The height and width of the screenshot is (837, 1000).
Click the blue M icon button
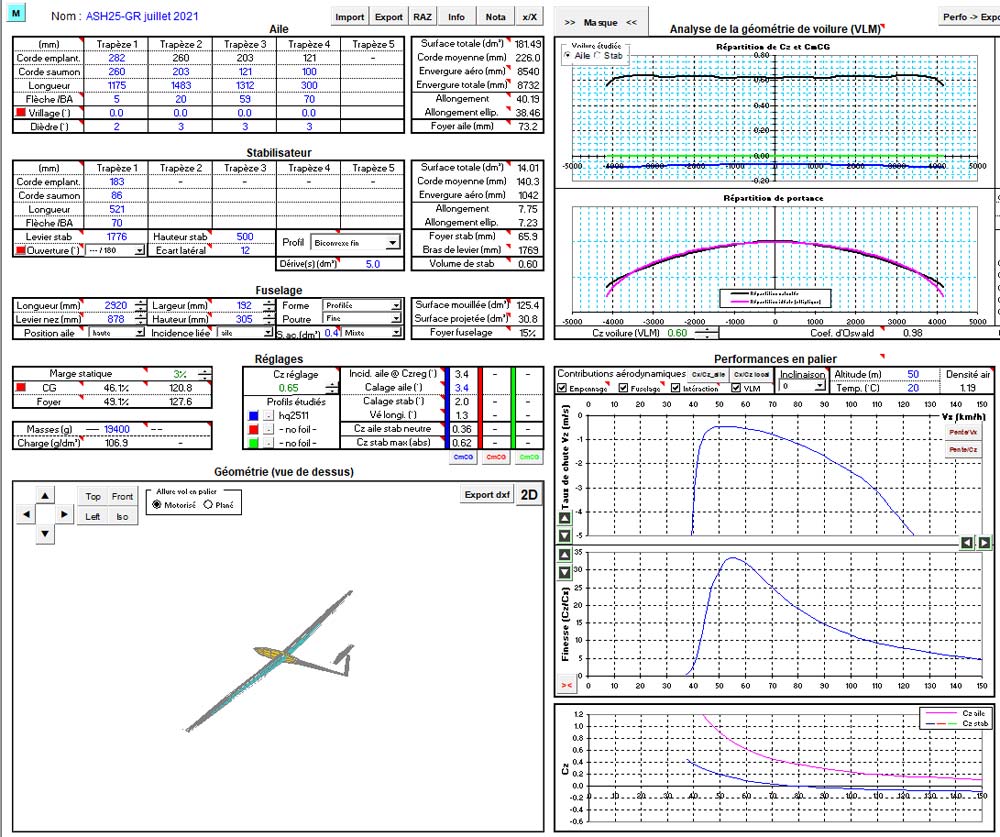[x=15, y=12]
